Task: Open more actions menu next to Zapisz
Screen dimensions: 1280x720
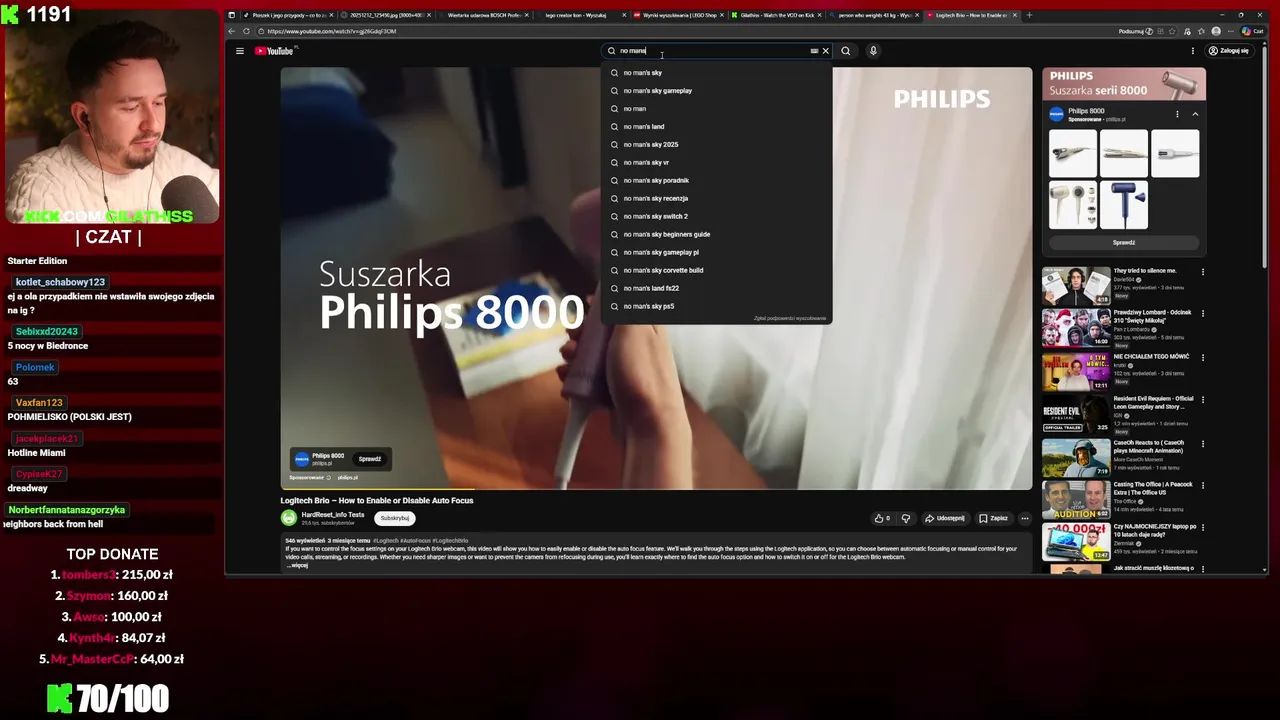Action: tap(1024, 519)
